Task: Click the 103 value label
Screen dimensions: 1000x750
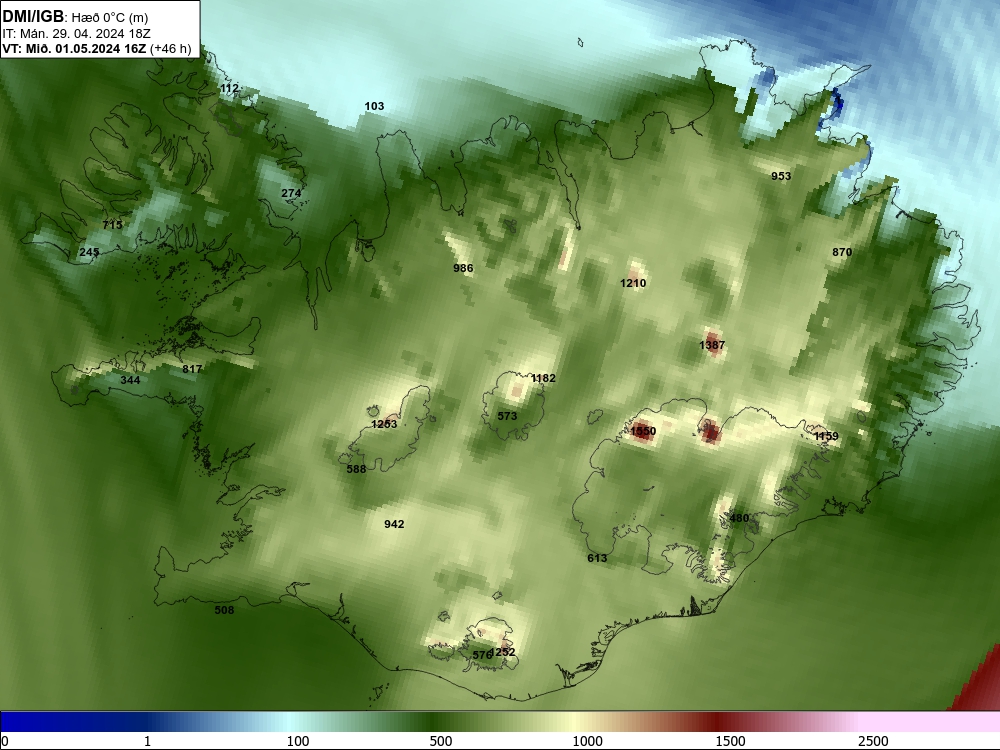Action: [374, 107]
